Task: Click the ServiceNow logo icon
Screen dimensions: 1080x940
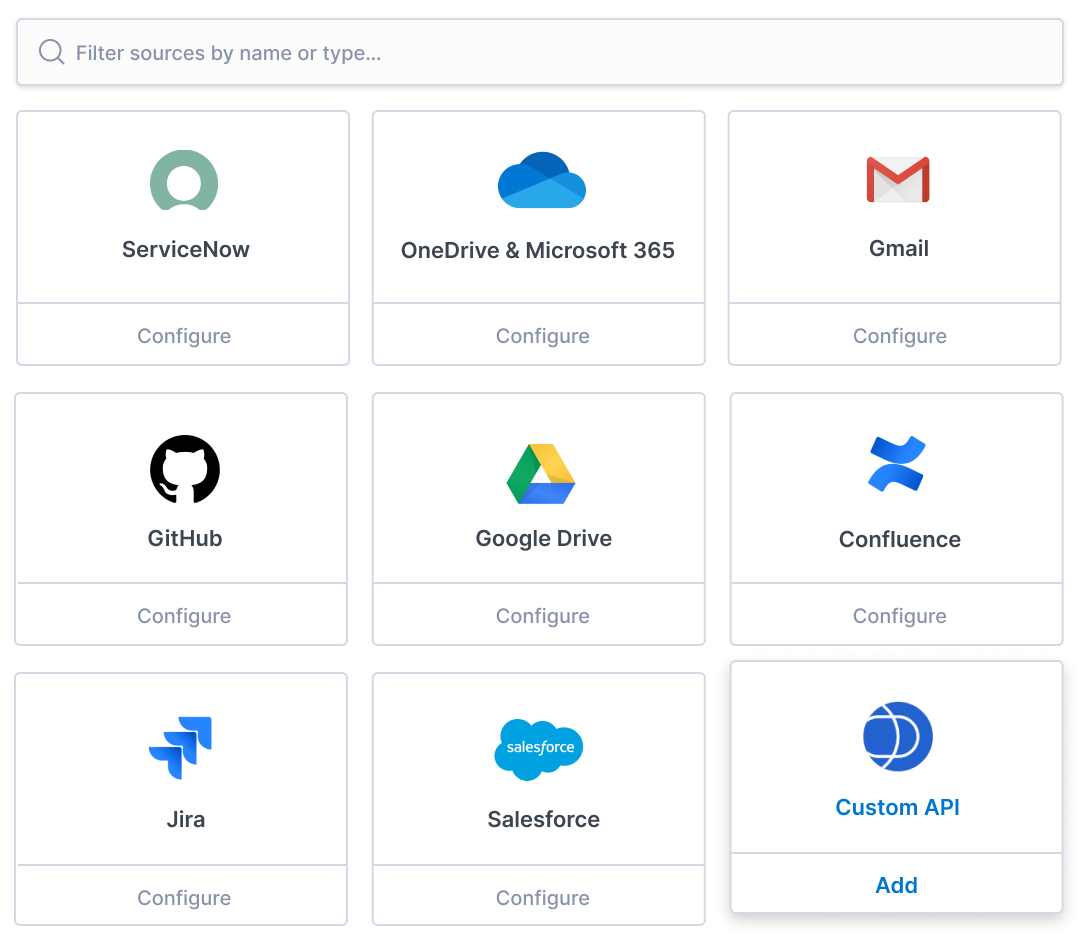Action: tap(184, 180)
